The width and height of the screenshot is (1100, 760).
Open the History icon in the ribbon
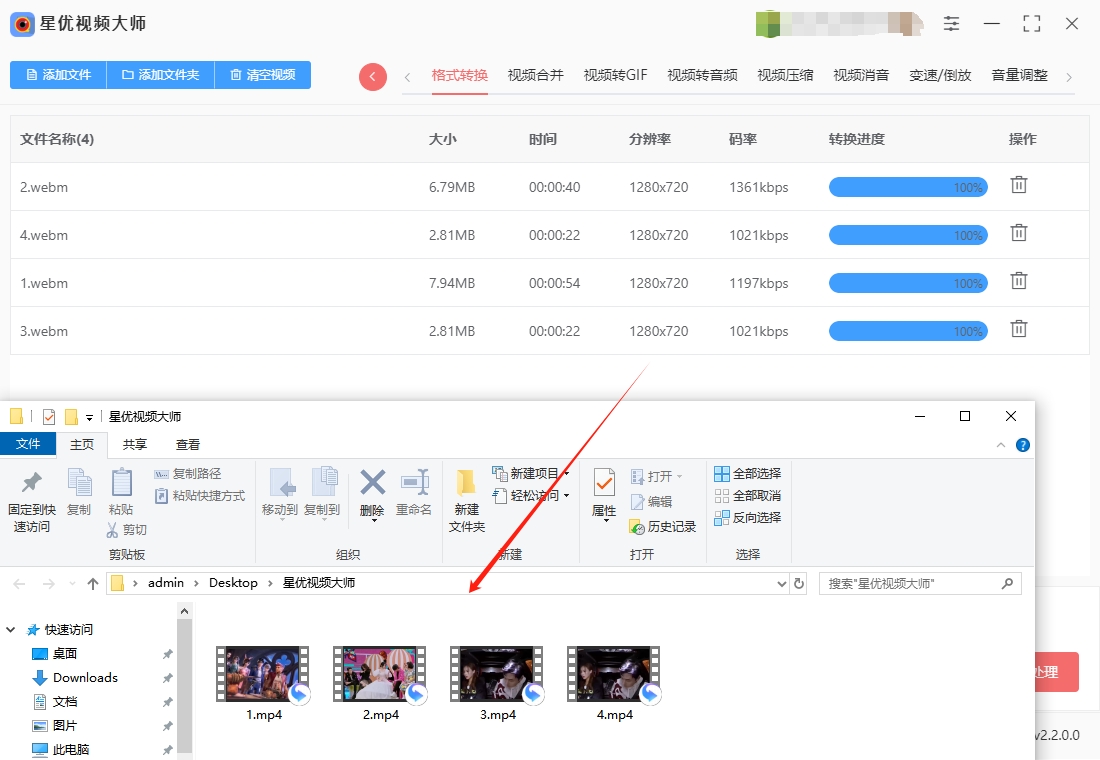coord(637,527)
